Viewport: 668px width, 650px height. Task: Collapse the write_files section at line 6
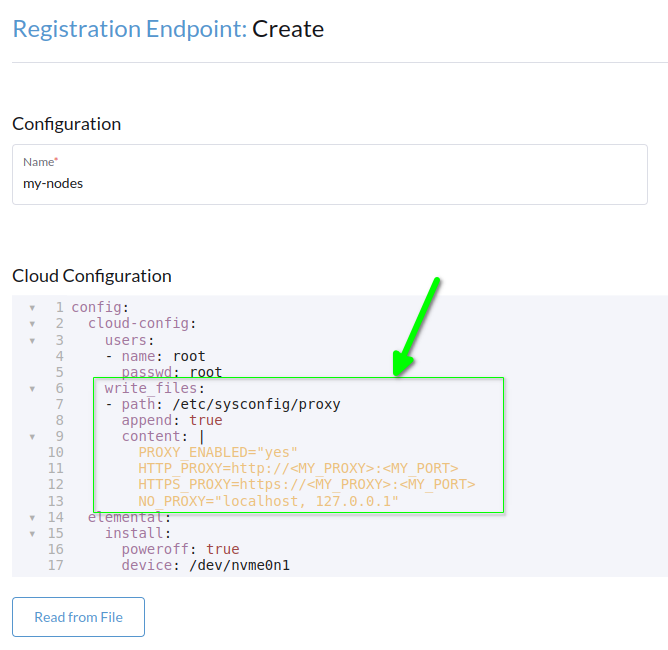(x=32, y=388)
